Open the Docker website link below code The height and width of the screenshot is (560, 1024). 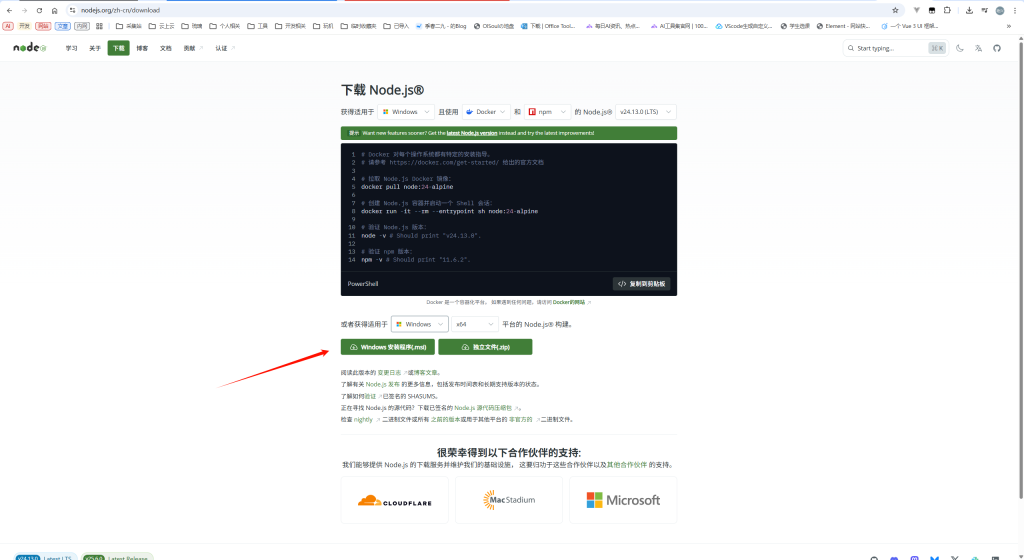[569, 302]
